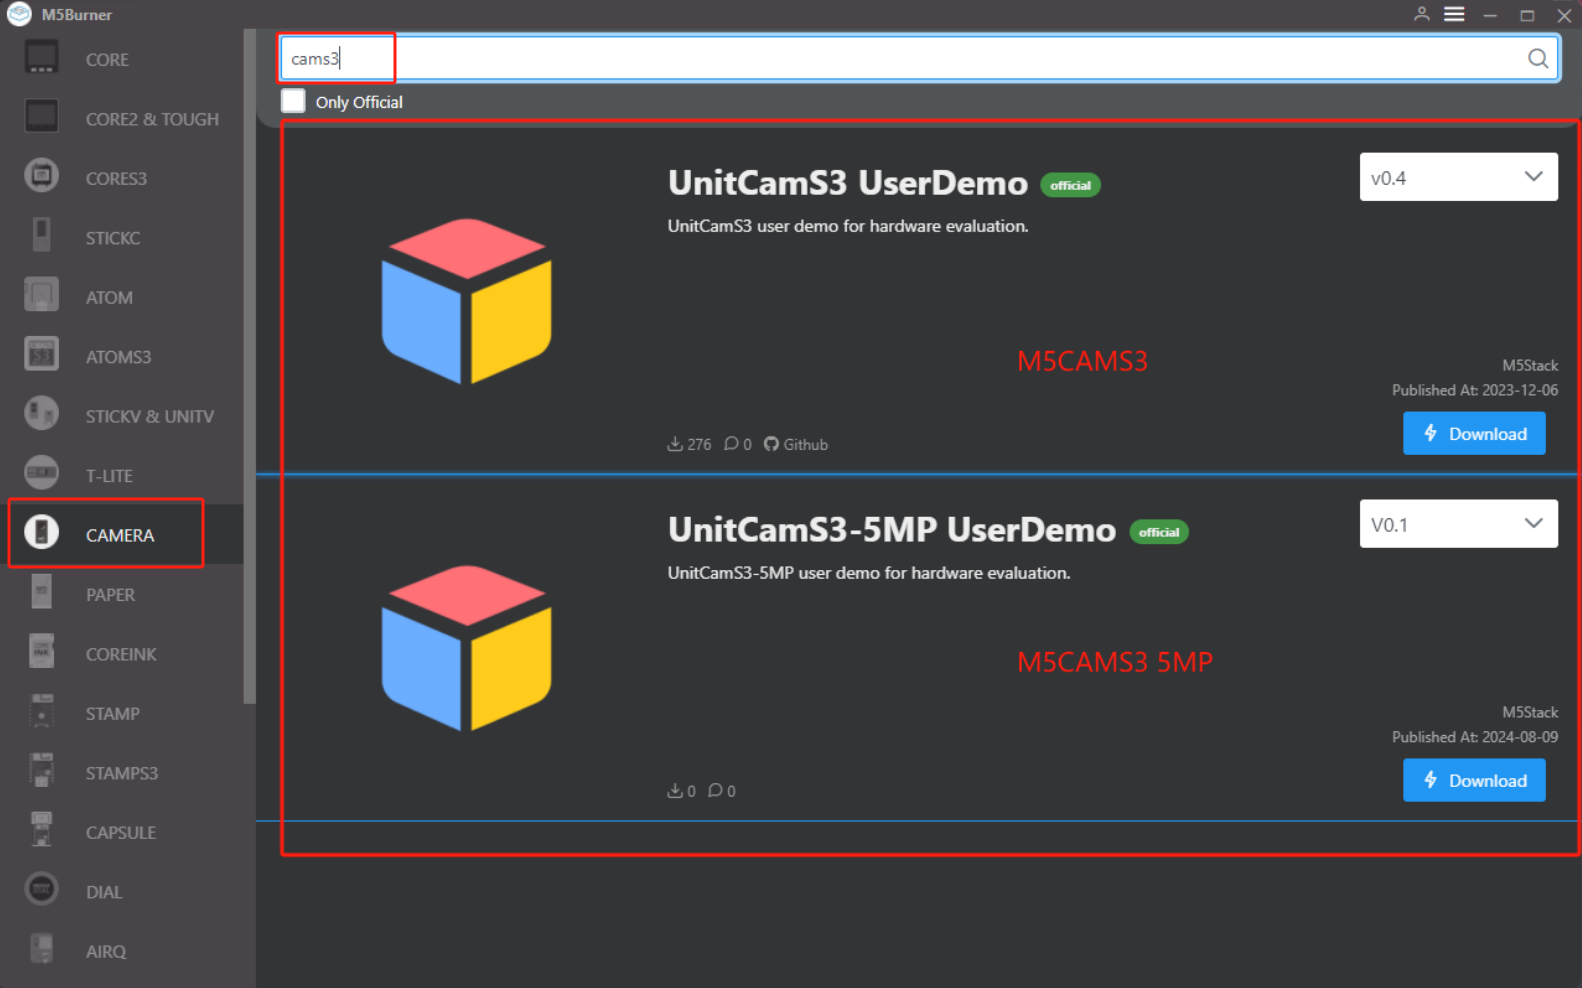Open the PAPER device icon

(41, 592)
